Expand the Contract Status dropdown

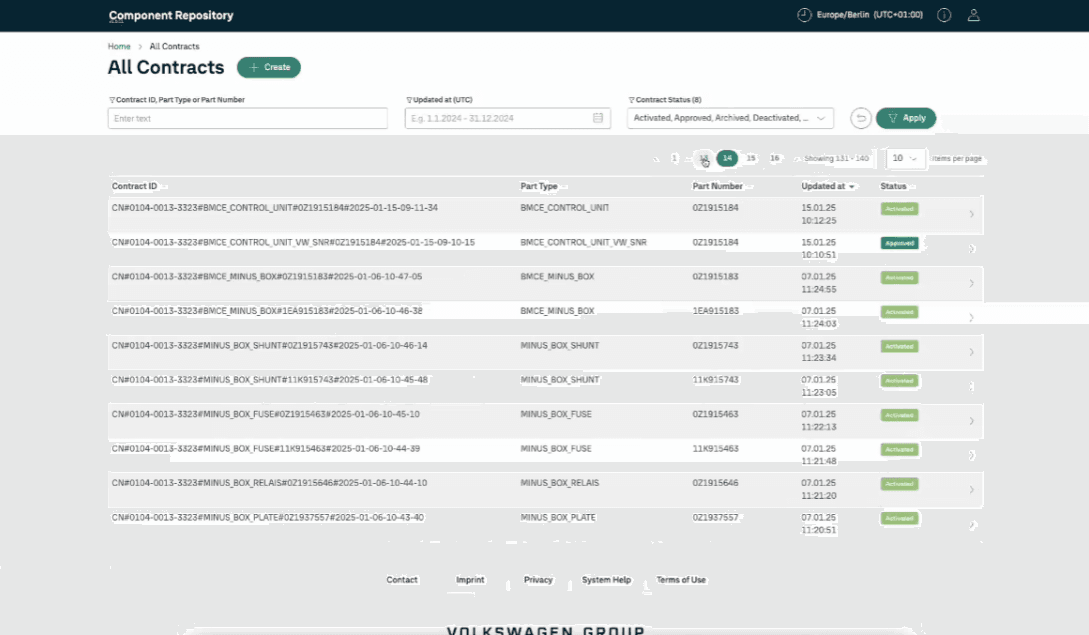(820, 118)
